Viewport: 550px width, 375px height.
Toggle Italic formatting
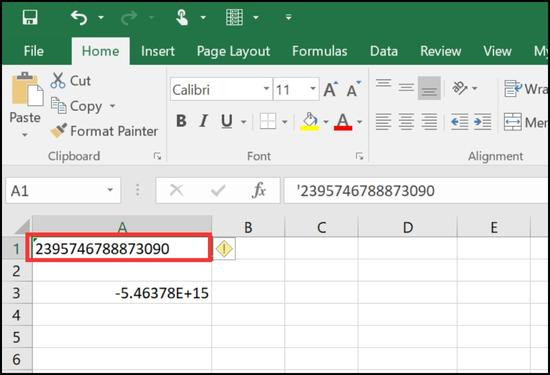pyautogui.click(x=203, y=121)
